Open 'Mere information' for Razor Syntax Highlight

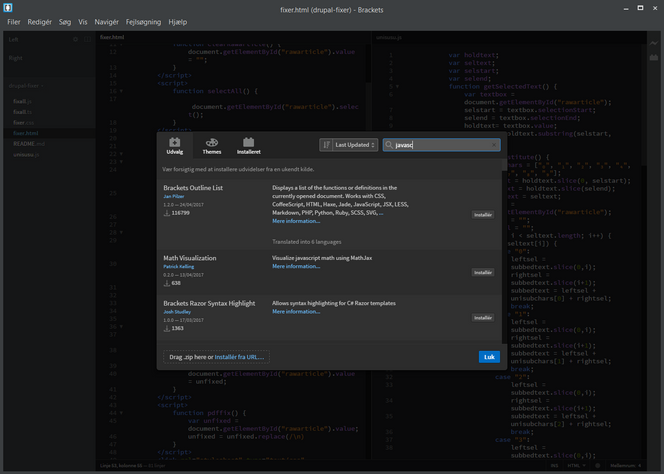coord(296,312)
